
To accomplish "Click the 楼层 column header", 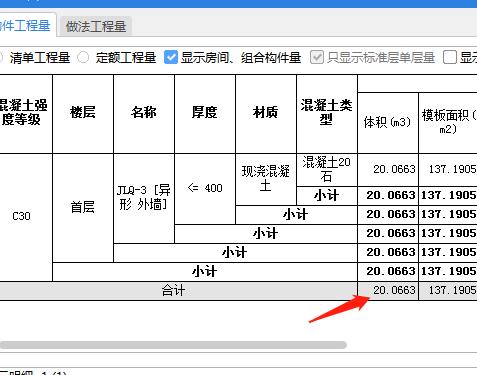I will (x=83, y=114).
